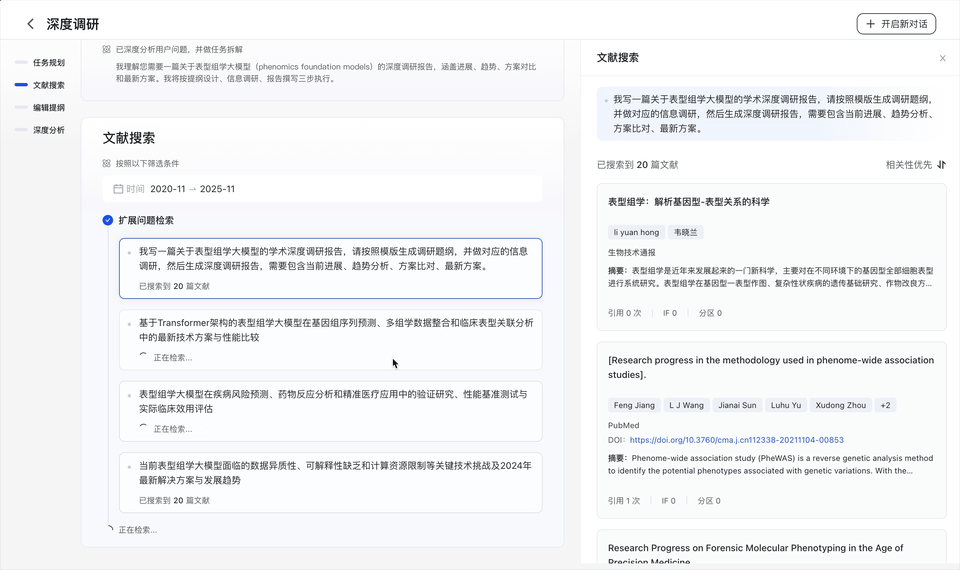Click the analysis icon beside 已深度分析用户问题
Viewport: 960px width, 570px height.
tap(107, 49)
